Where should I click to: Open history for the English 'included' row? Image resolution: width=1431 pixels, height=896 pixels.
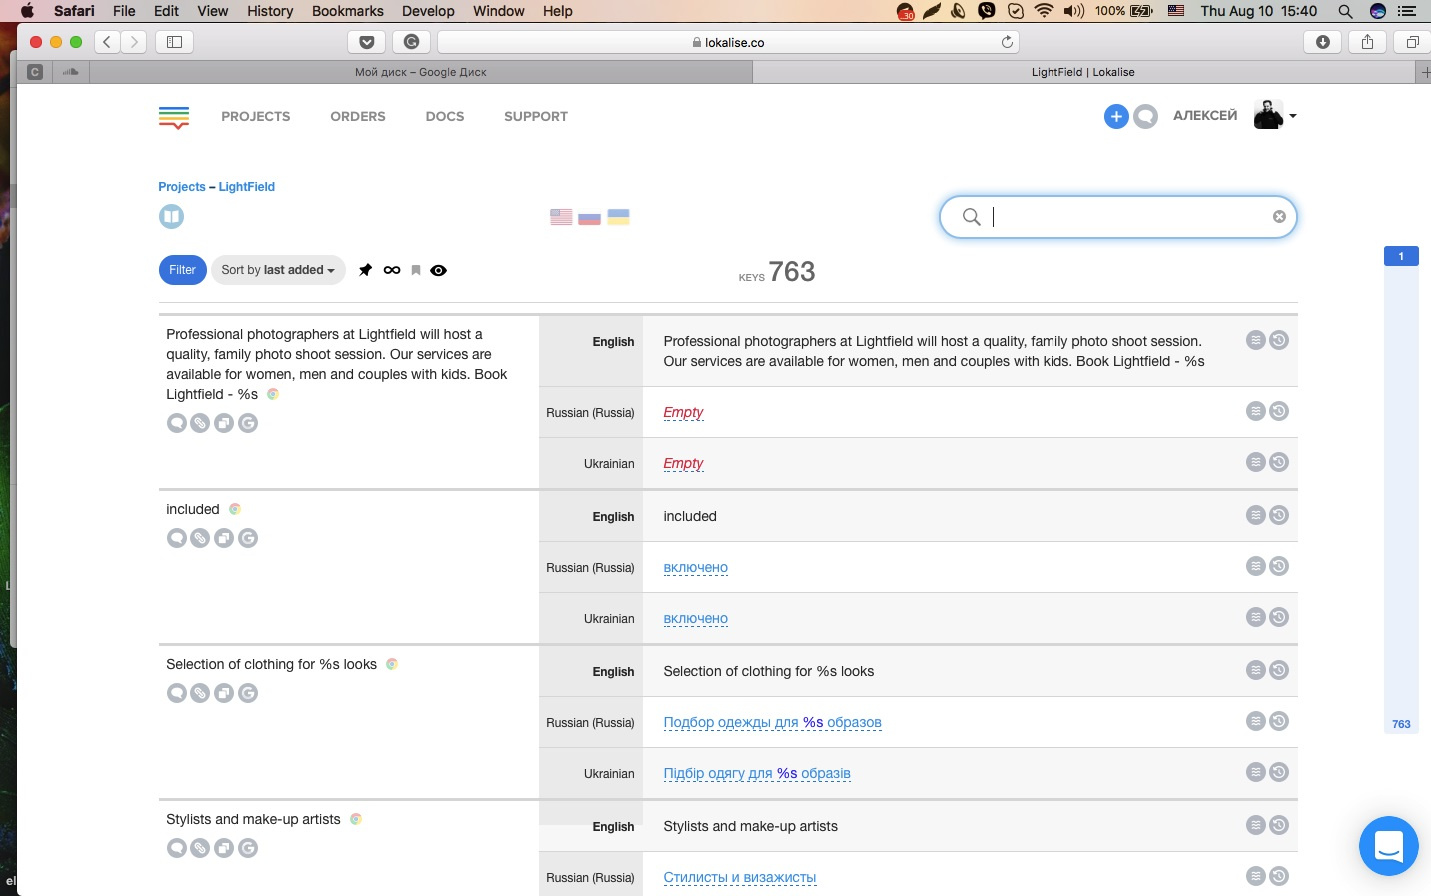pos(1279,515)
